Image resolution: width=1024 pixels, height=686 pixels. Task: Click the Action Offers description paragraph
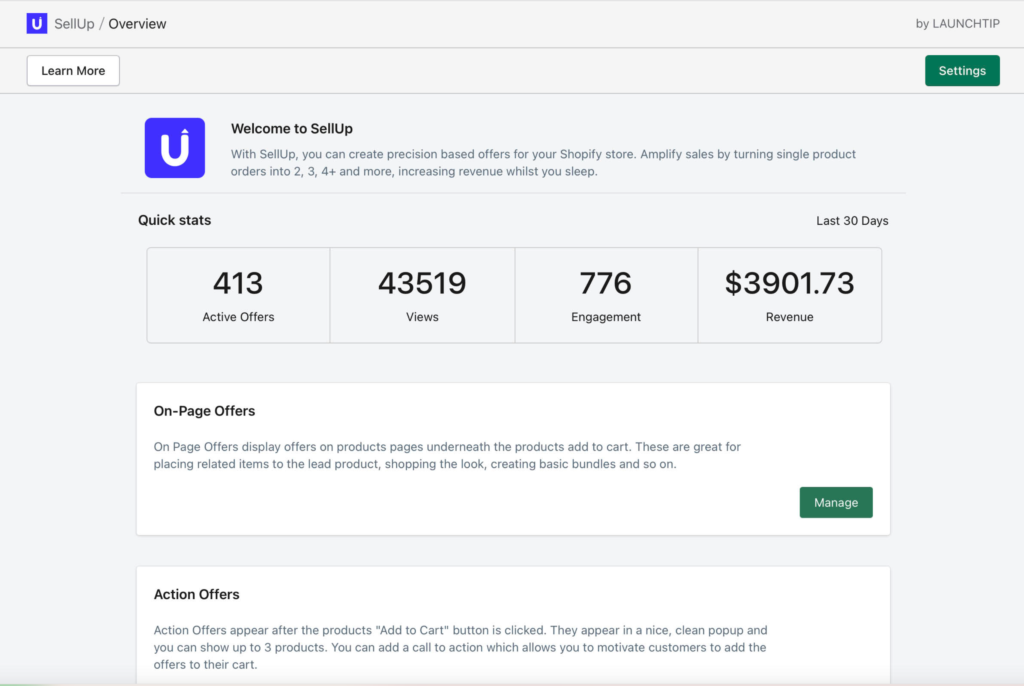460,647
